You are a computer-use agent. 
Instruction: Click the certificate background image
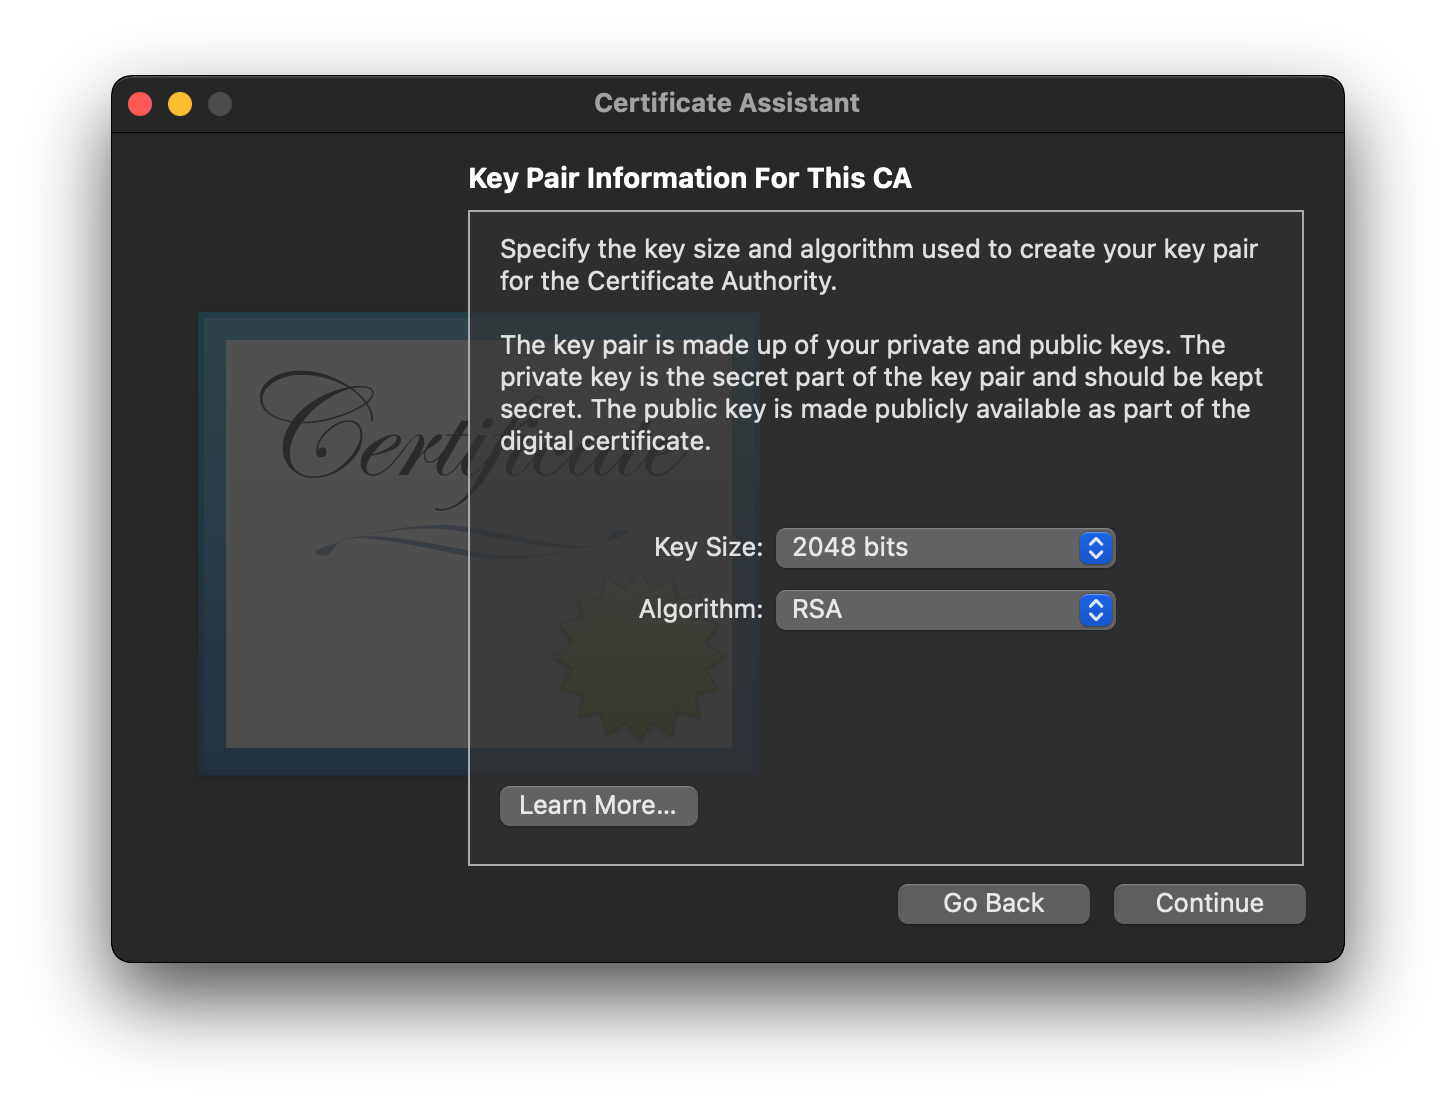[x=340, y=640]
